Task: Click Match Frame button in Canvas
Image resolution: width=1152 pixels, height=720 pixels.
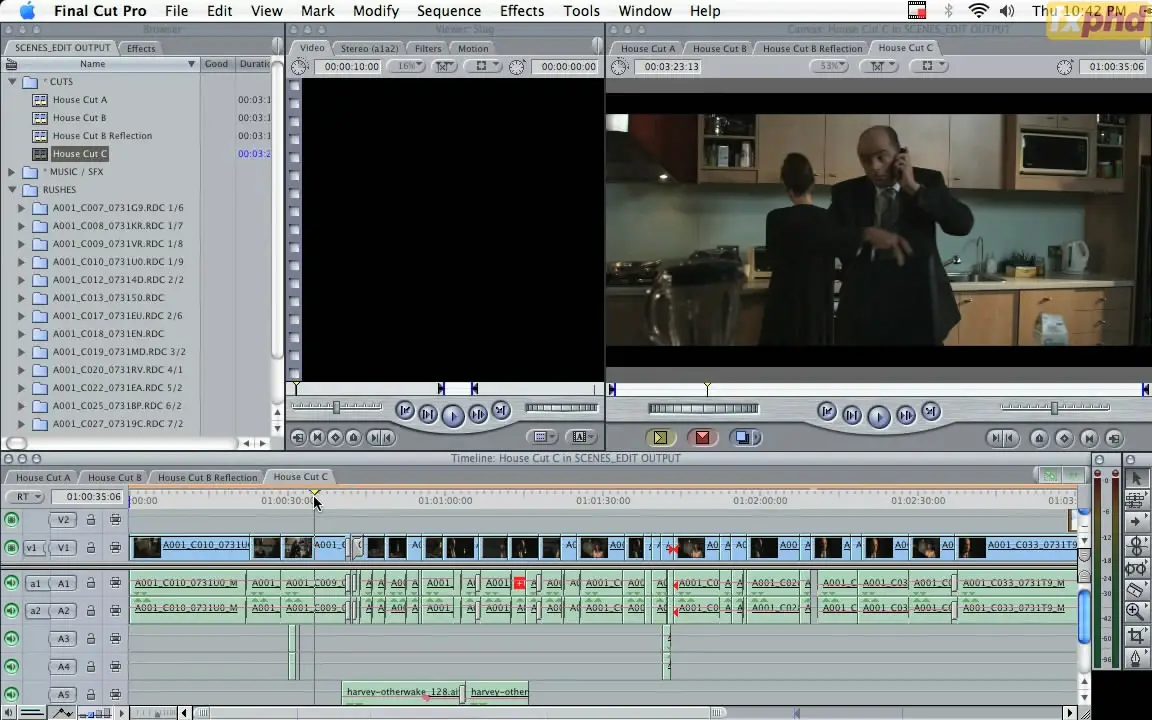Action: tap(1114, 439)
